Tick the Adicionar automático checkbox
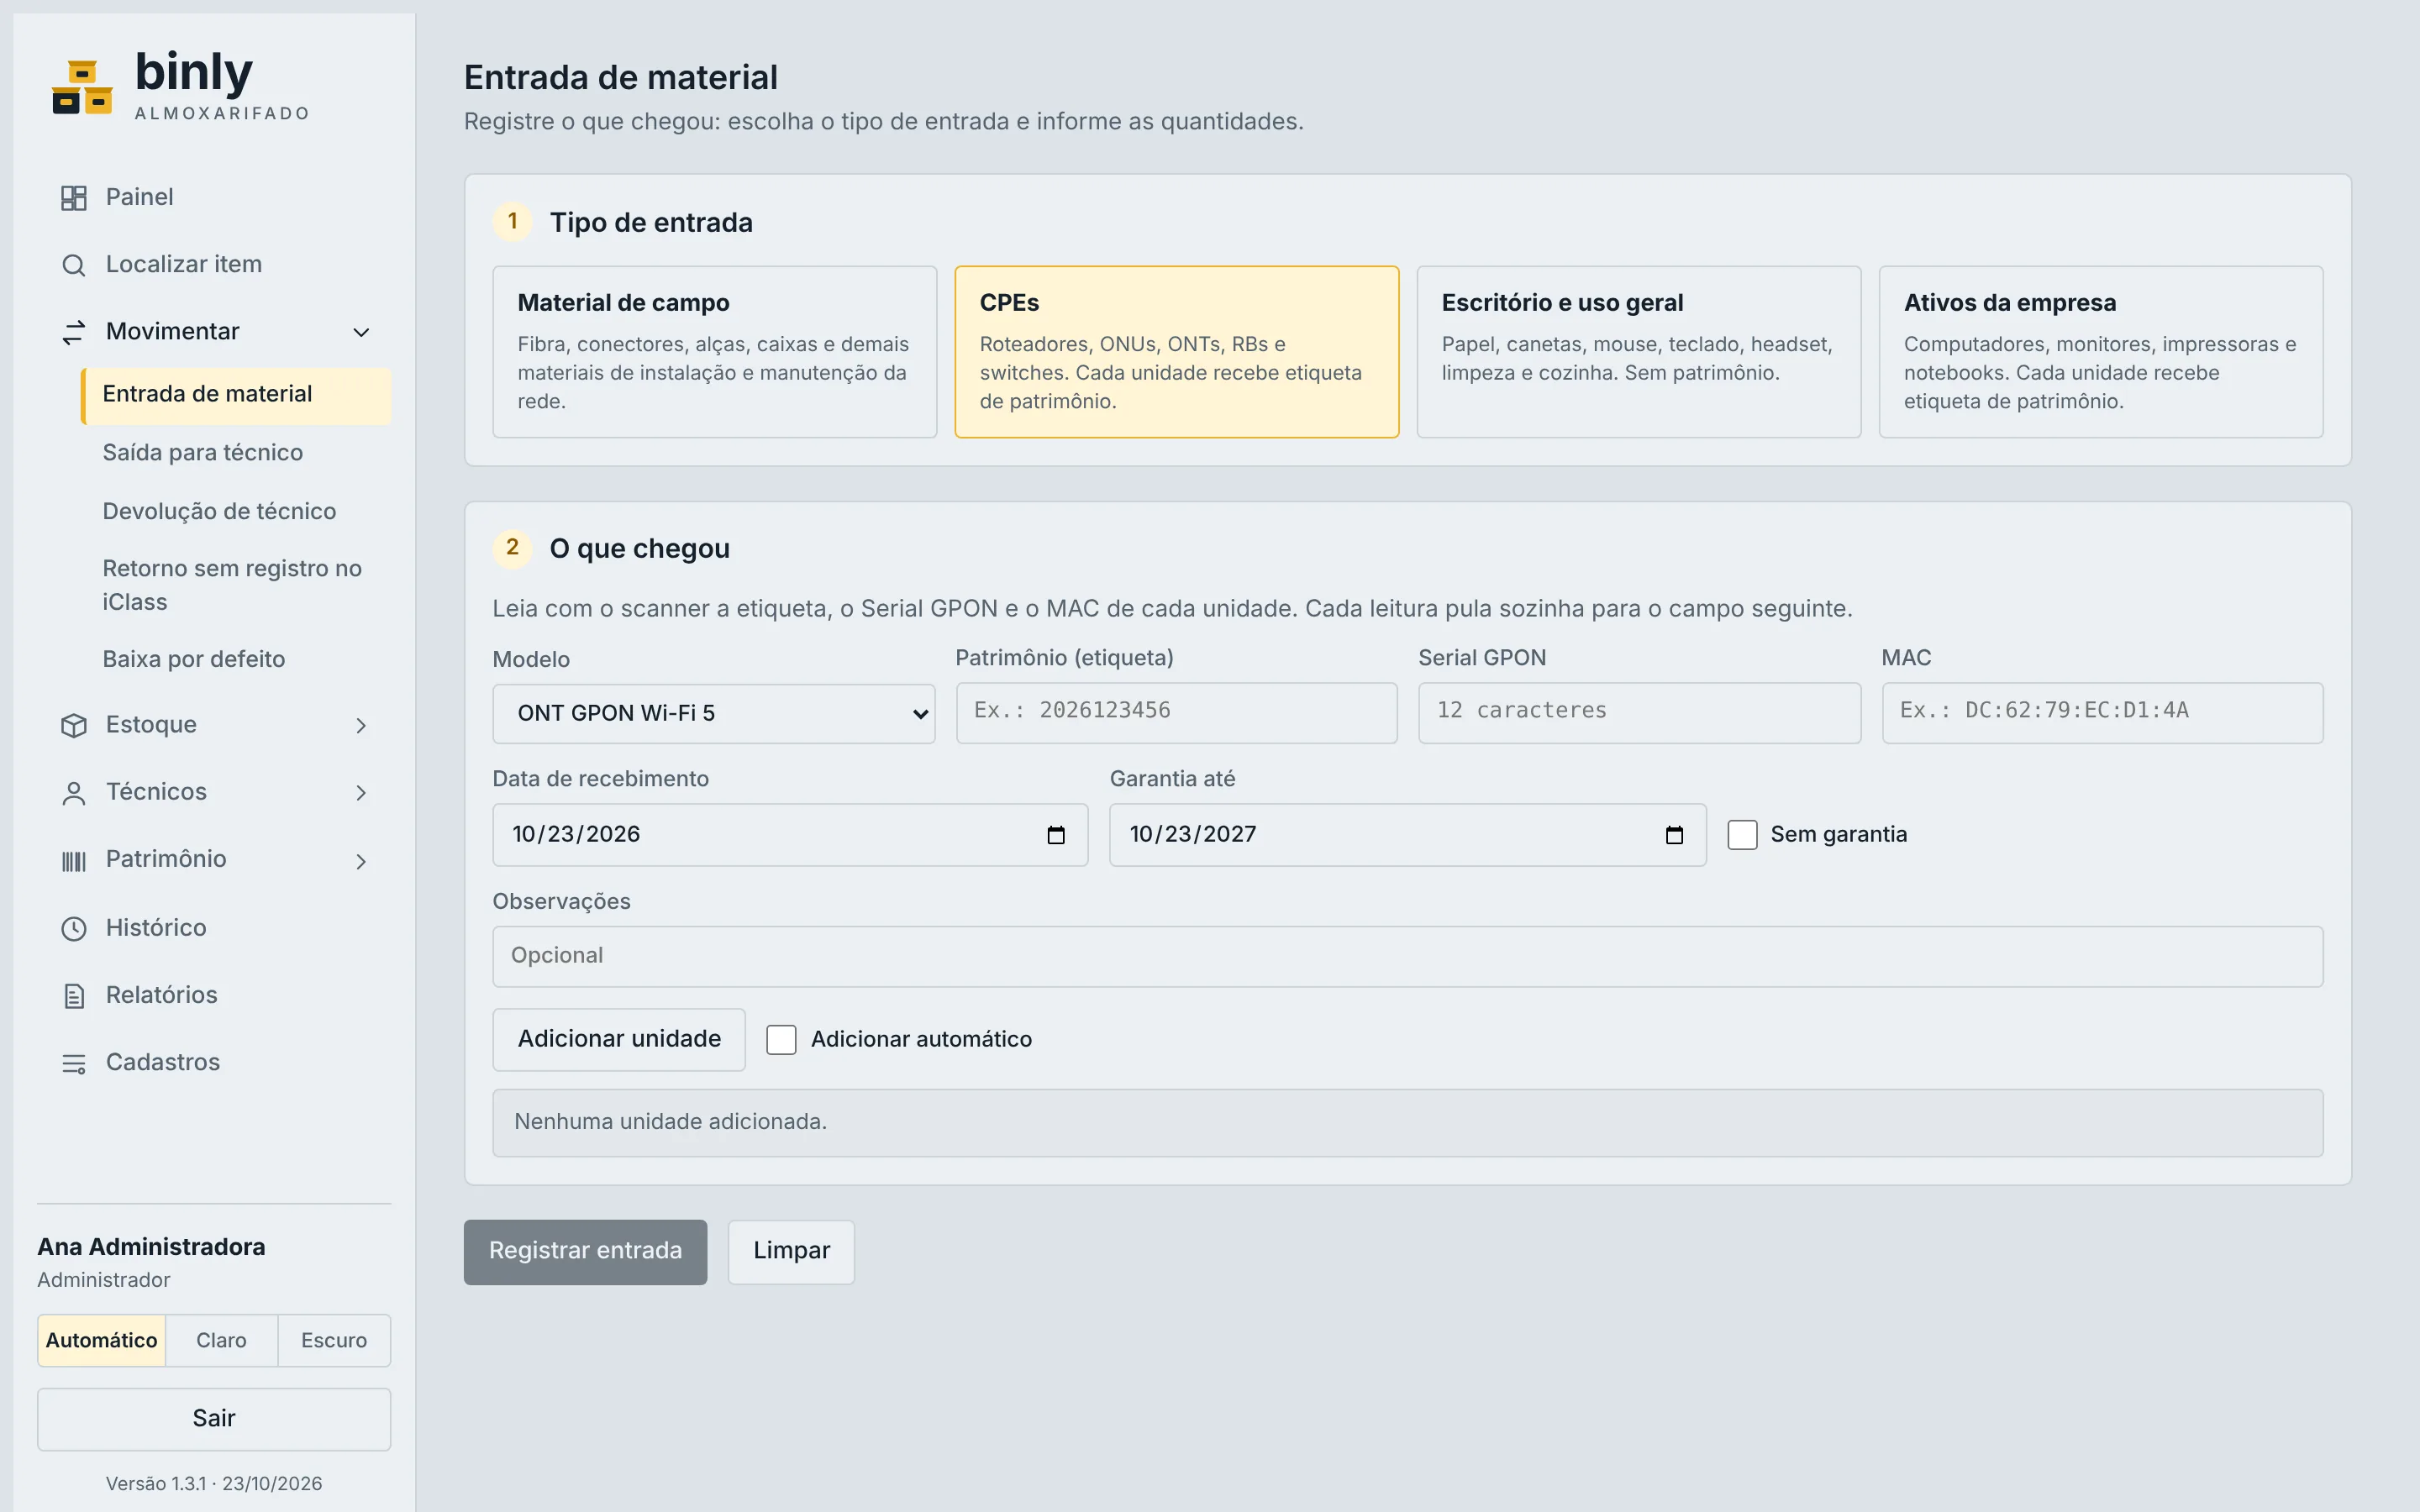2420x1512 pixels. click(x=781, y=1040)
